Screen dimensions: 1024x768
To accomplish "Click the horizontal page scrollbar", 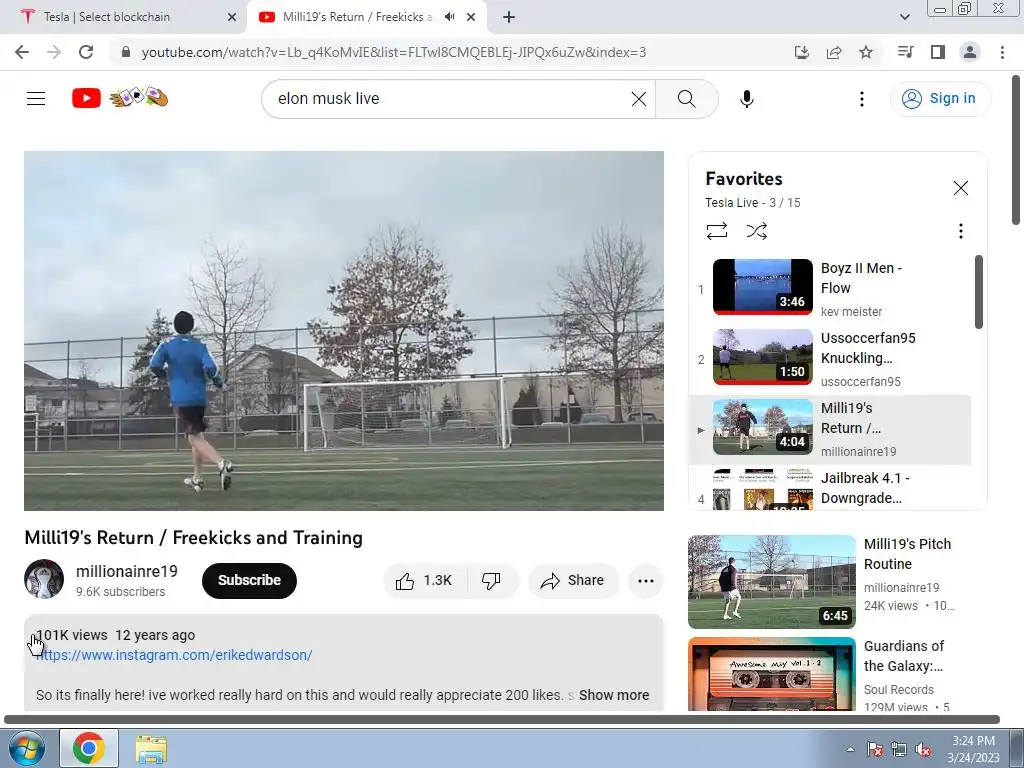I will (x=502, y=720).
